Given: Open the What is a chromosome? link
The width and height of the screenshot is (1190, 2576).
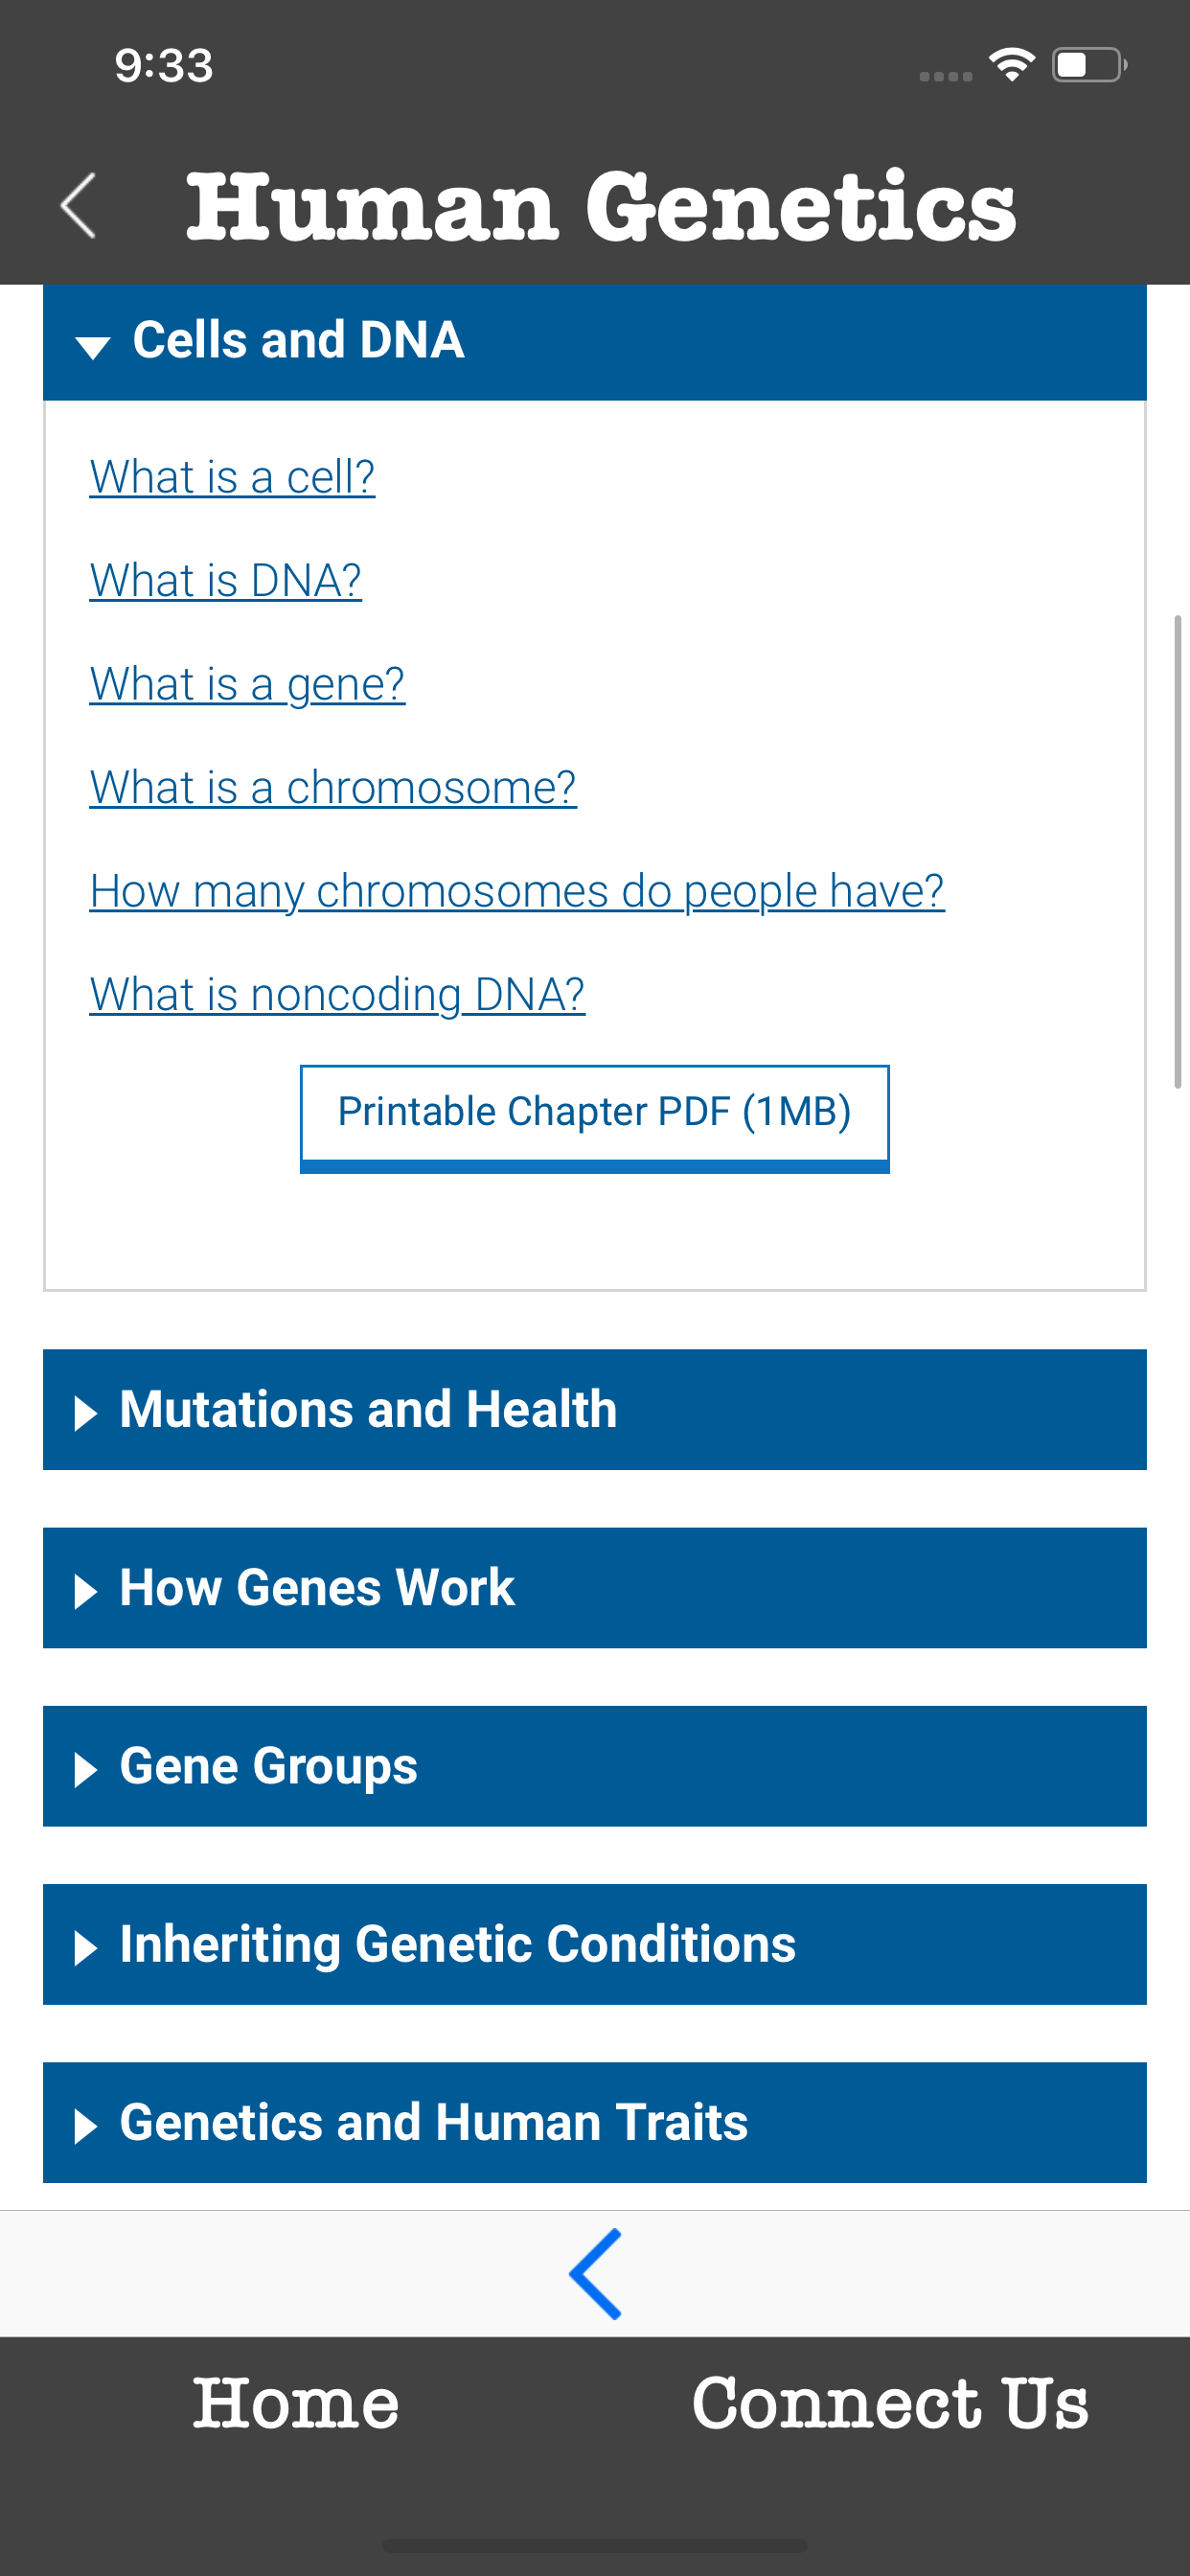Looking at the screenshot, I should click(333, 788).
